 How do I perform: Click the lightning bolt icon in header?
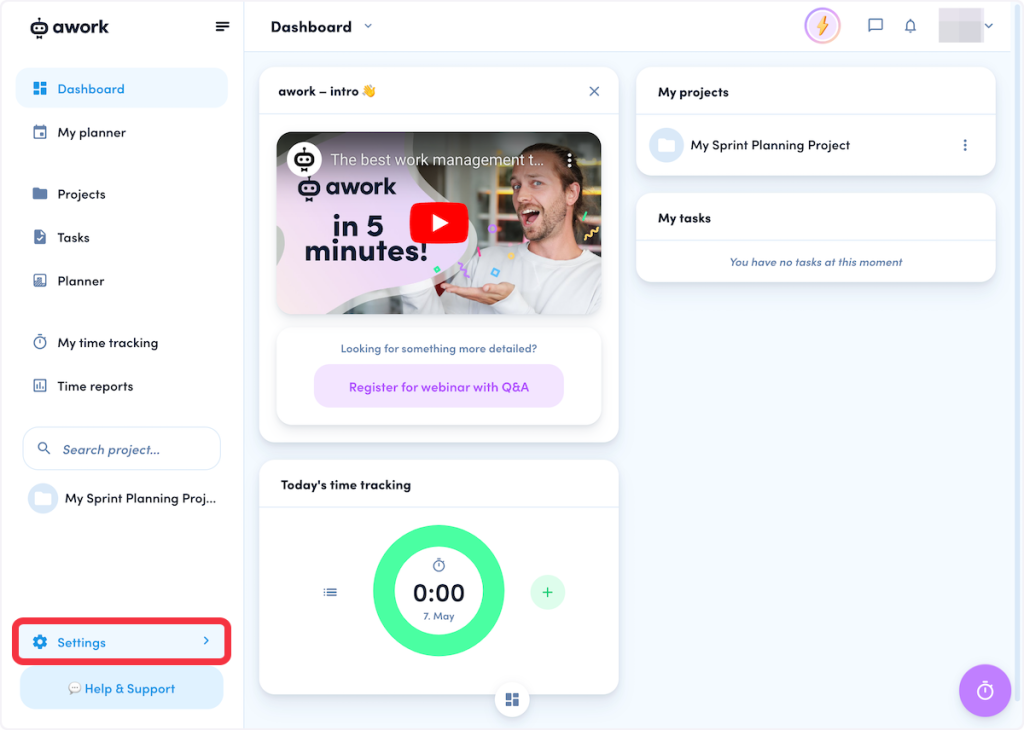pyautogui.click(x=822, y=26)
